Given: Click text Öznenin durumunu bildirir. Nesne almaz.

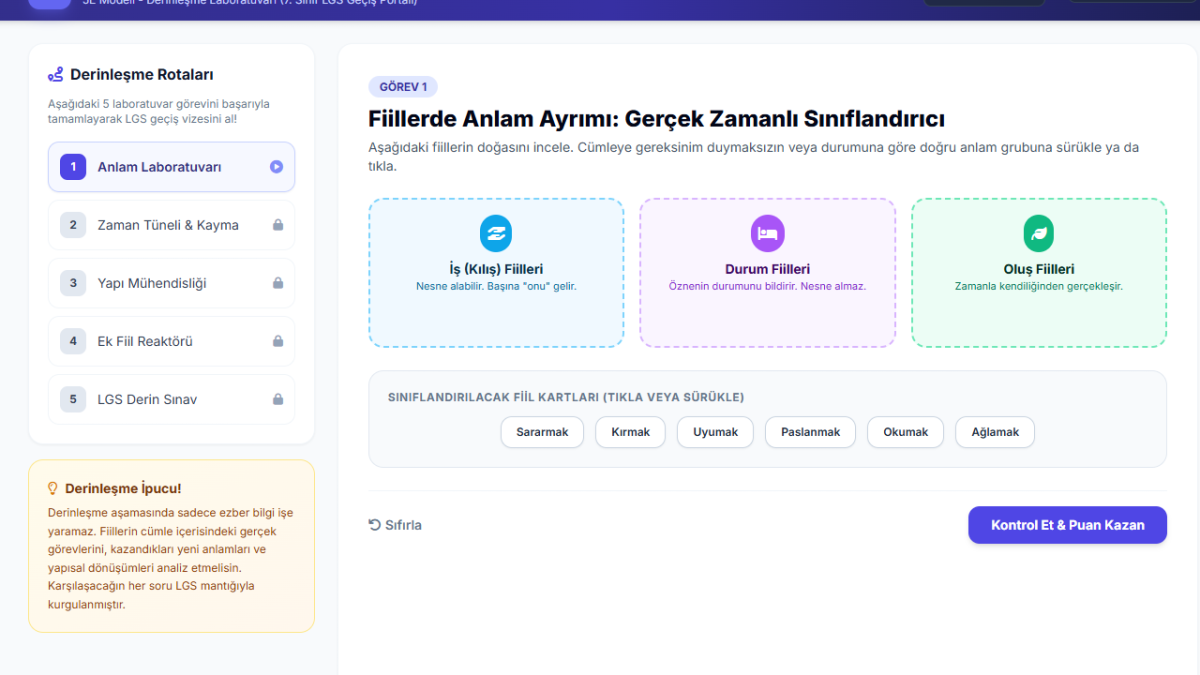Looking at the screenshot, I should [x=767, y=286].
